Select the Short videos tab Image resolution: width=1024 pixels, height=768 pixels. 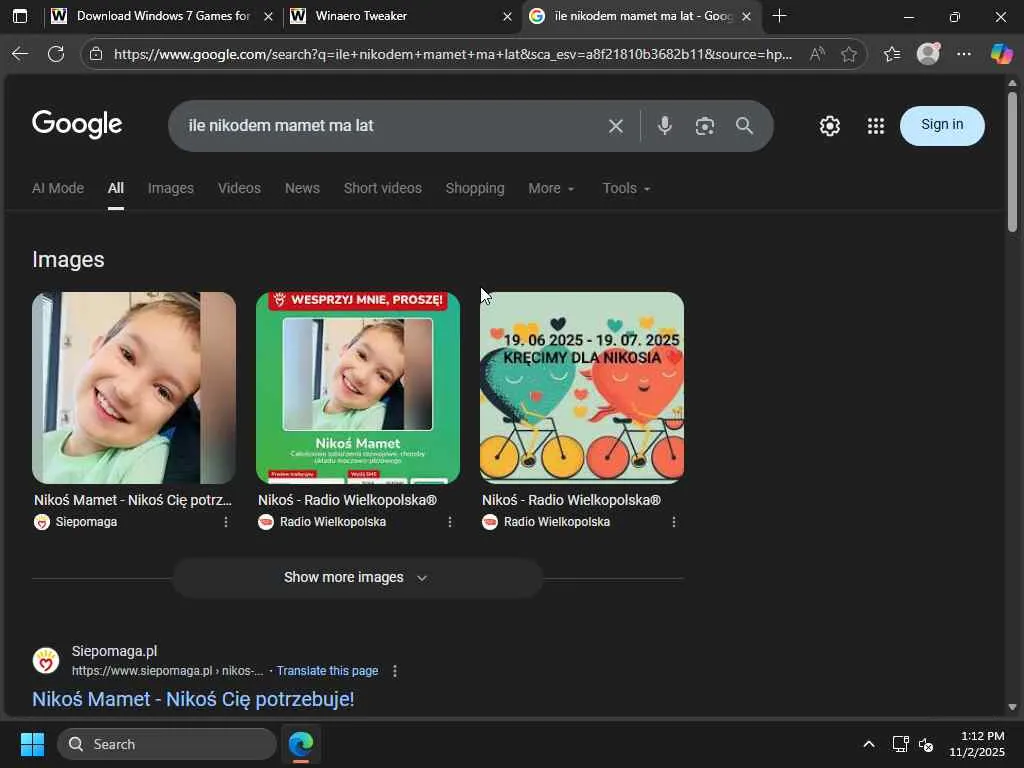[383, 188]
